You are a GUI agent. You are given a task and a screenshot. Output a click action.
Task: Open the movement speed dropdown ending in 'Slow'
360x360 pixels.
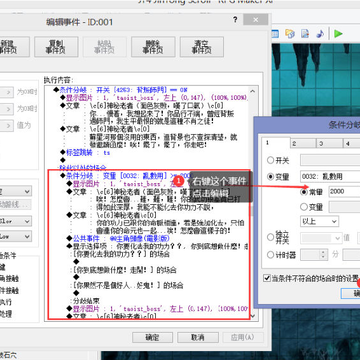[x=16, y=221]
